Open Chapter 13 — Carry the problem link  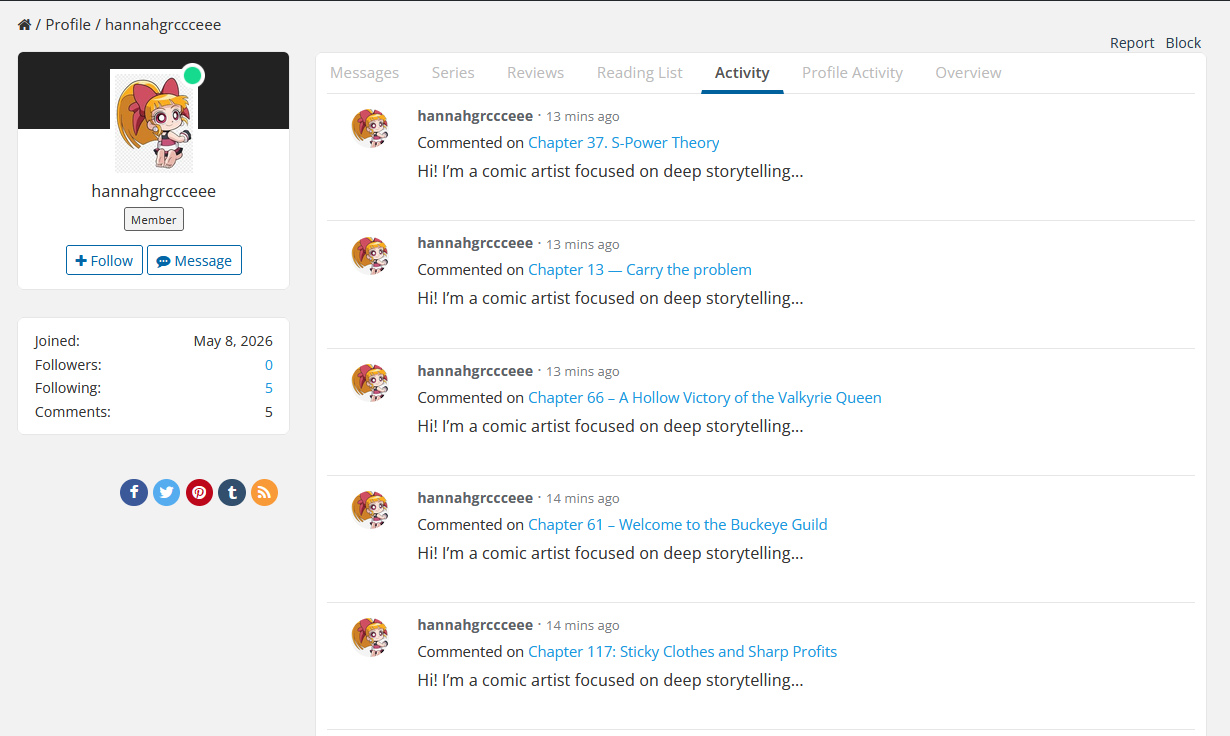coord(640,269)
